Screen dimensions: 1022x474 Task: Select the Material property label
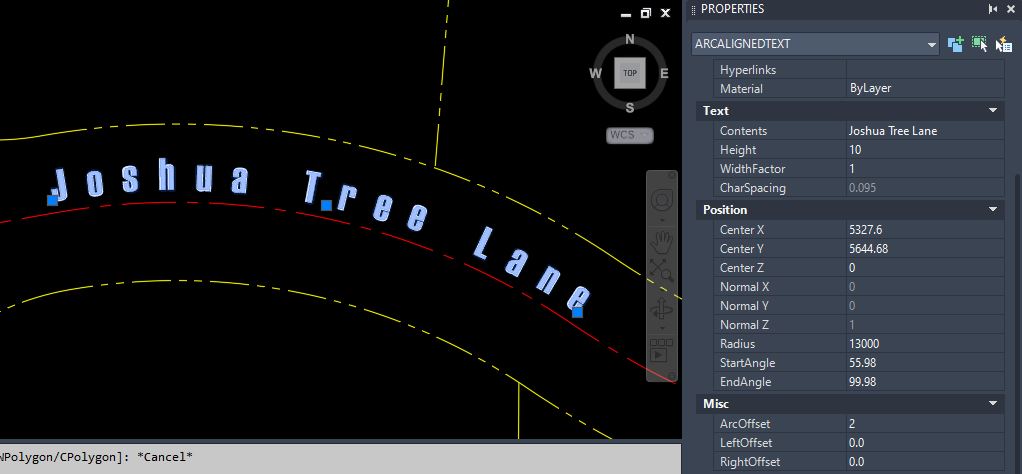click(741, 89)
